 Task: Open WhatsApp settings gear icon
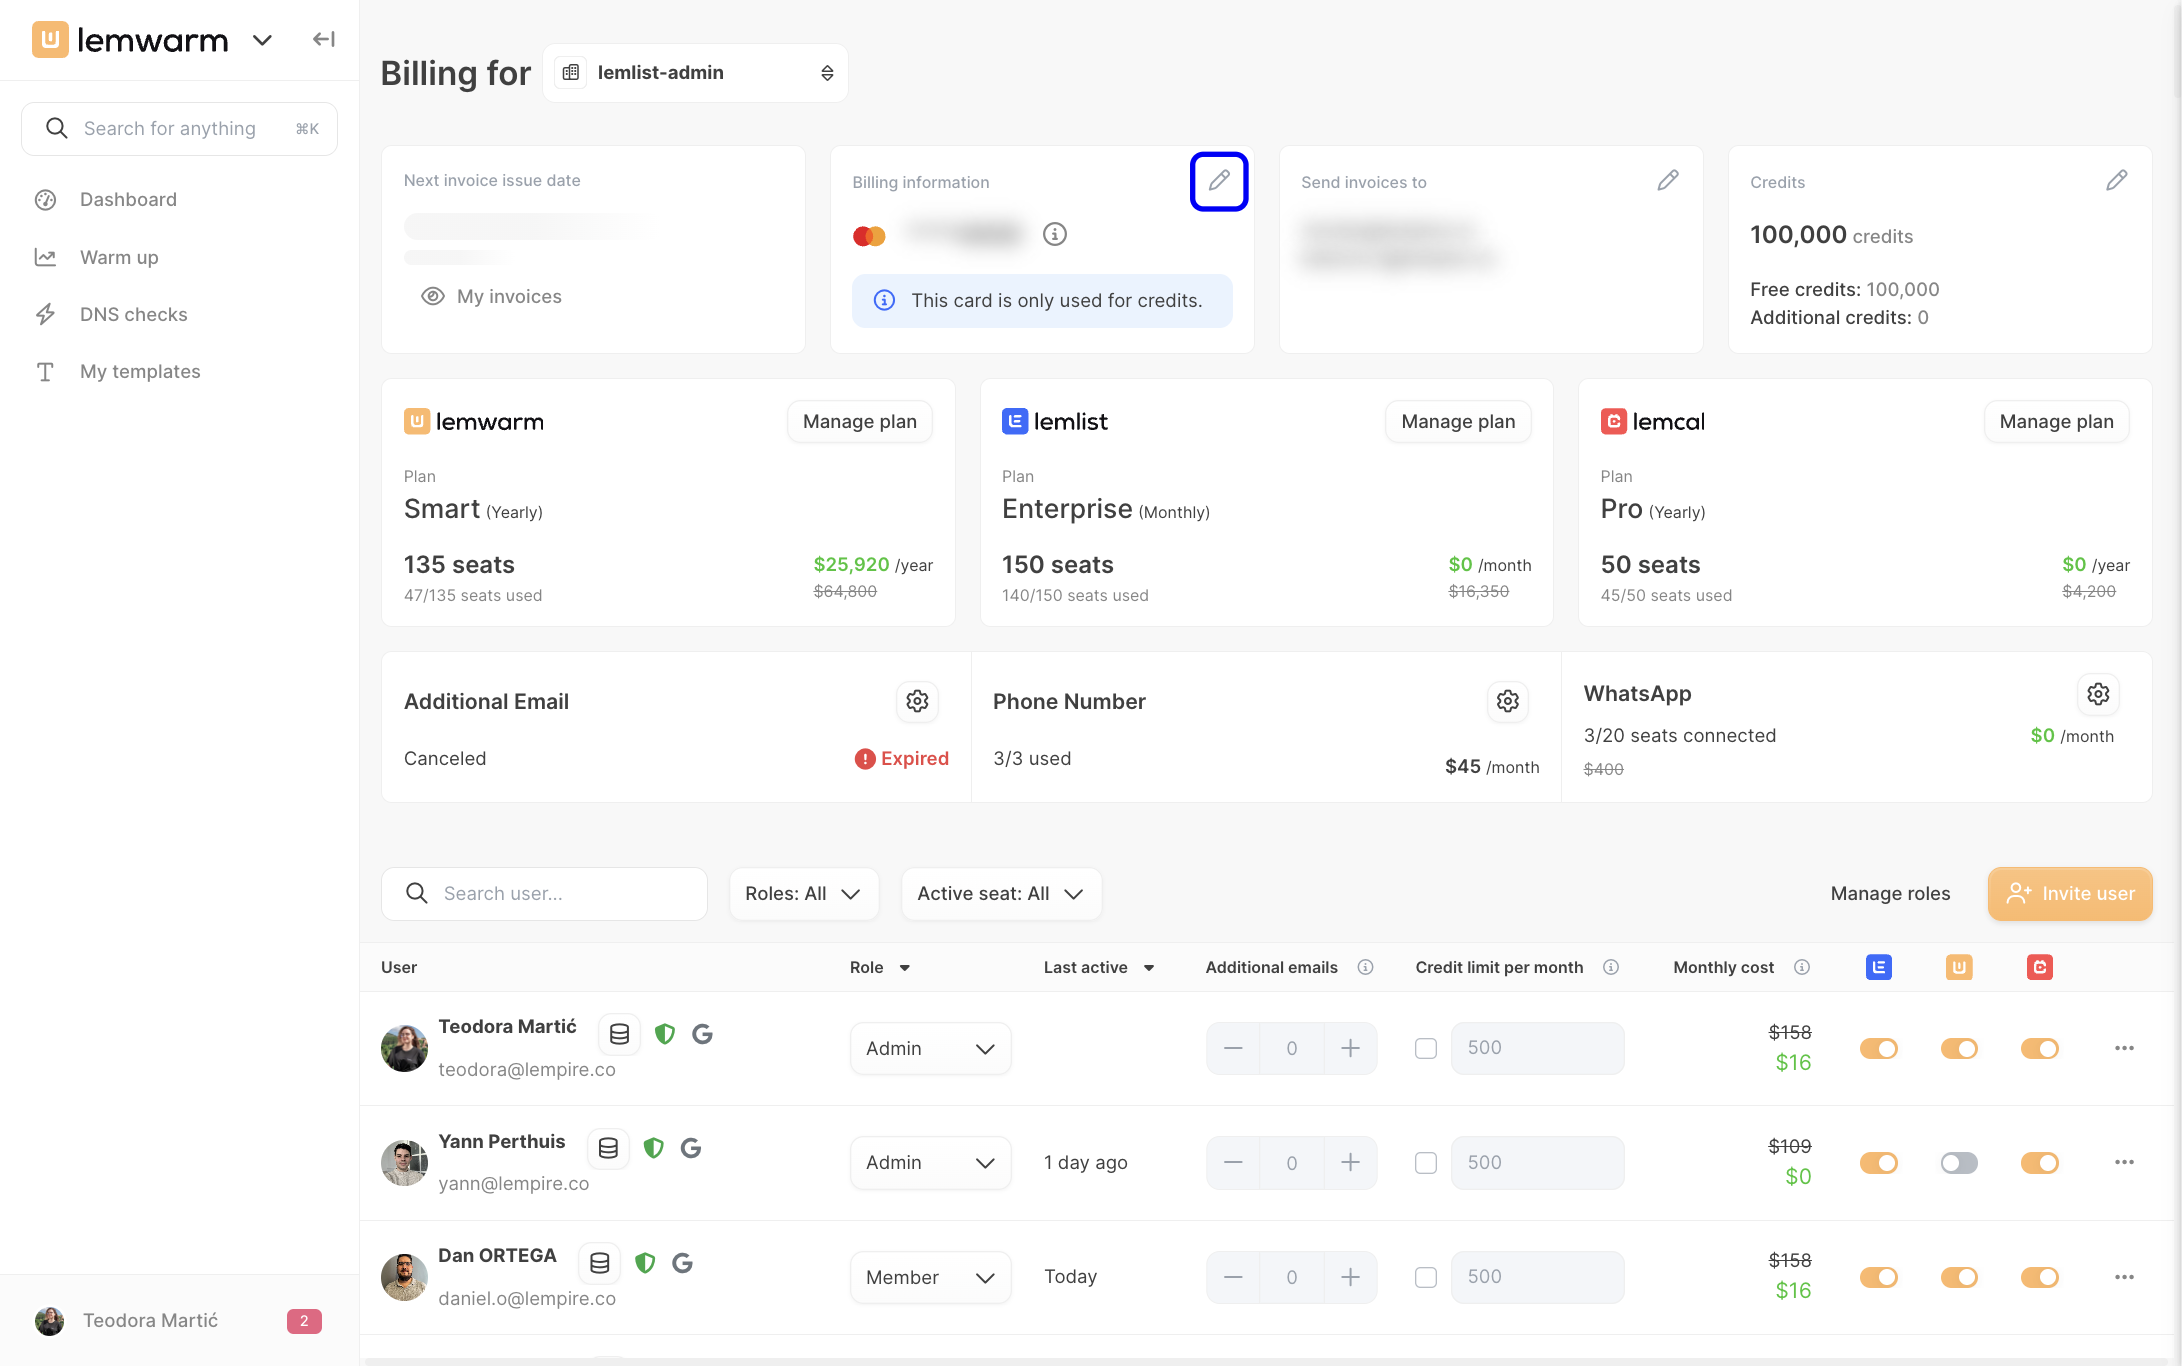(x=2098, y=694)
